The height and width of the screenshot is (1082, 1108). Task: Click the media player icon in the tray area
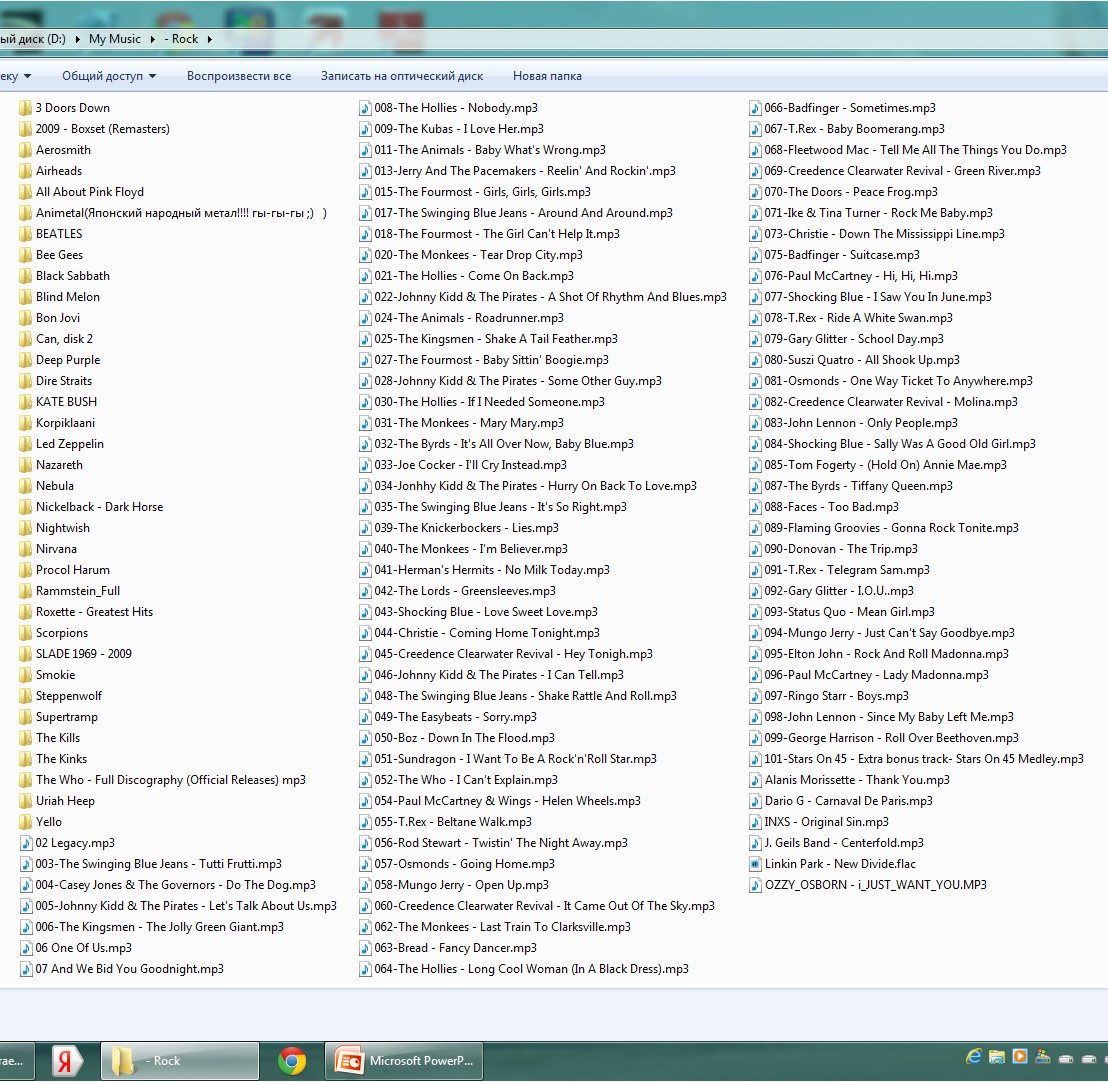tap(1020, 1057)
